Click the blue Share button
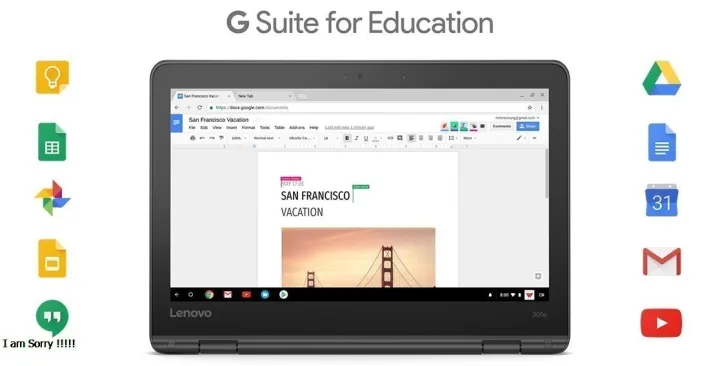This screenshot has width=720, height=366. coord(528,126)
